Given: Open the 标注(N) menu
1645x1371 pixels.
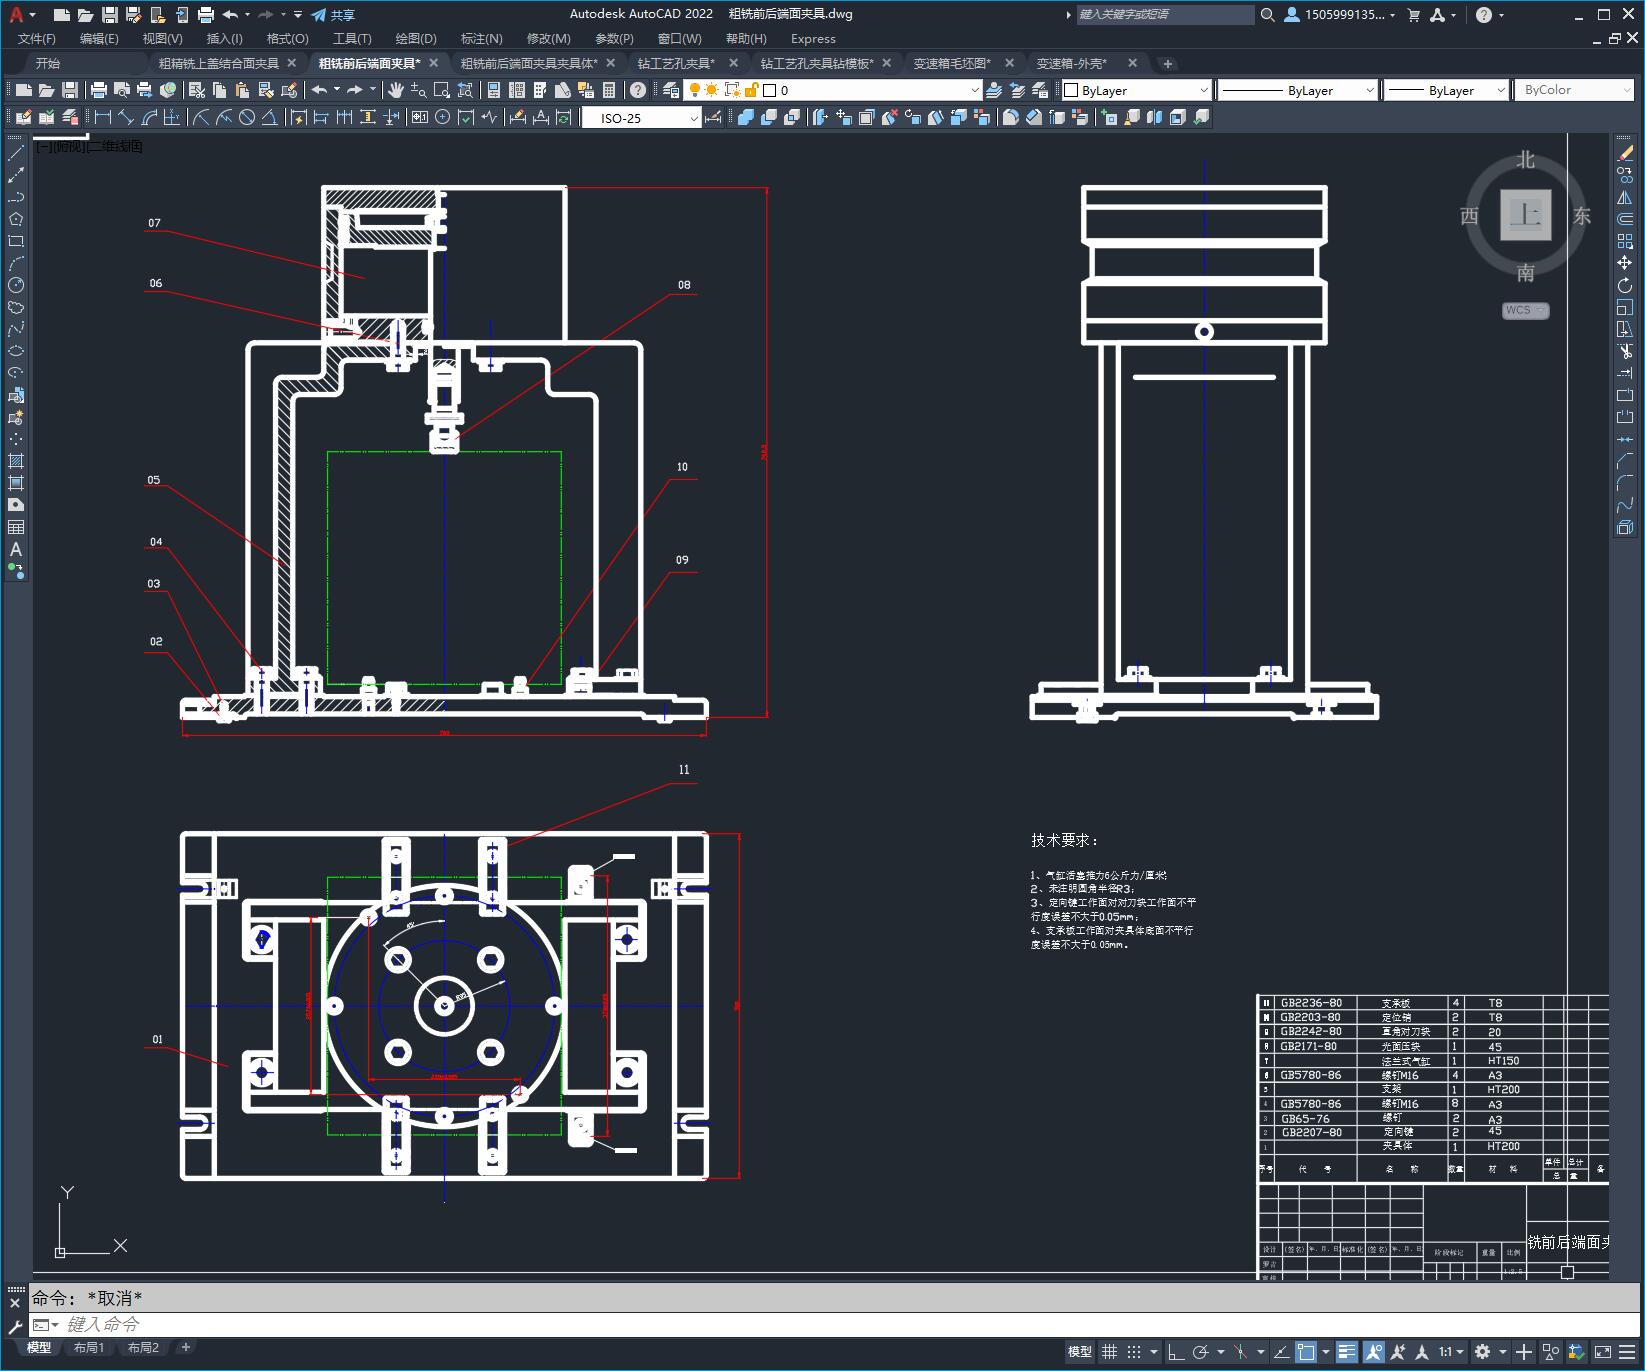Looking at the screenshot, I should point(481,38).
